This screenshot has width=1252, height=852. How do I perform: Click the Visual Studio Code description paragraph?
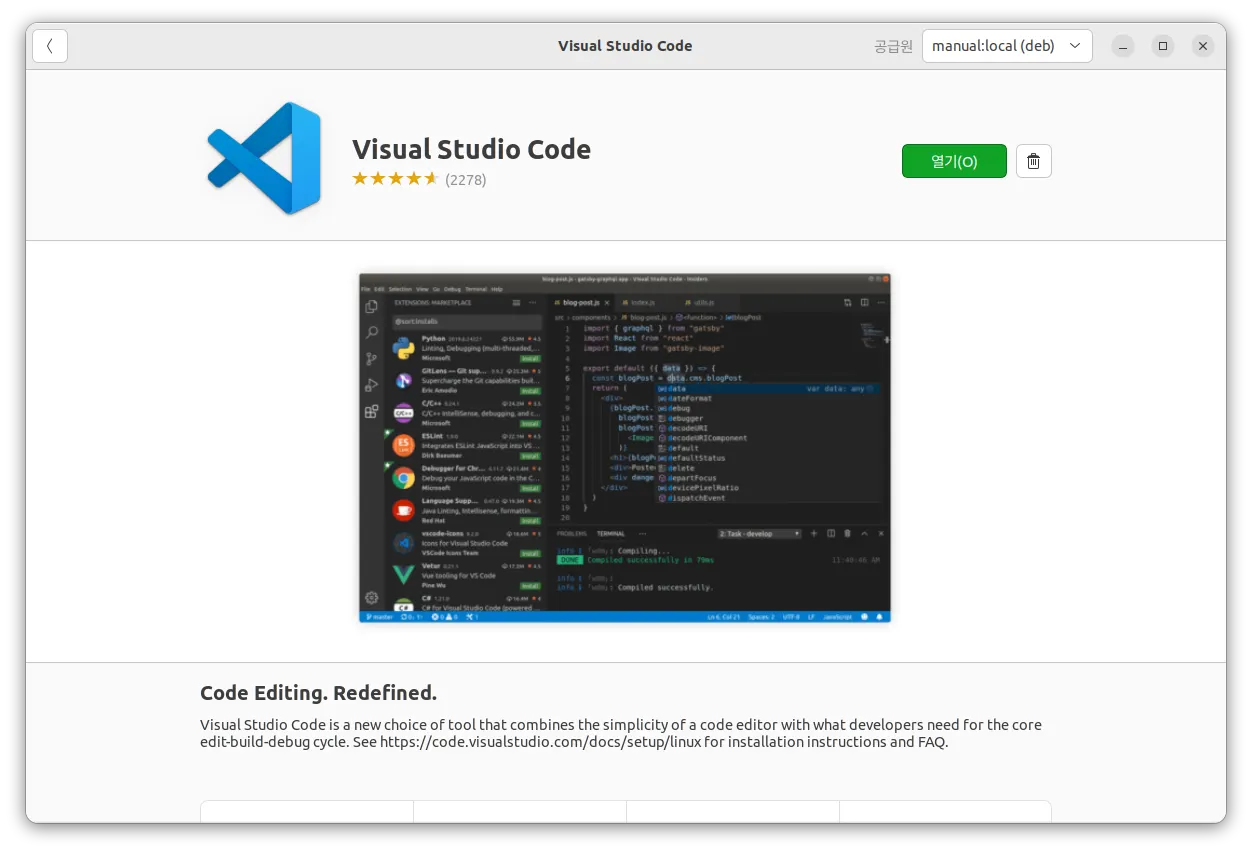click(x=620, y=733)
